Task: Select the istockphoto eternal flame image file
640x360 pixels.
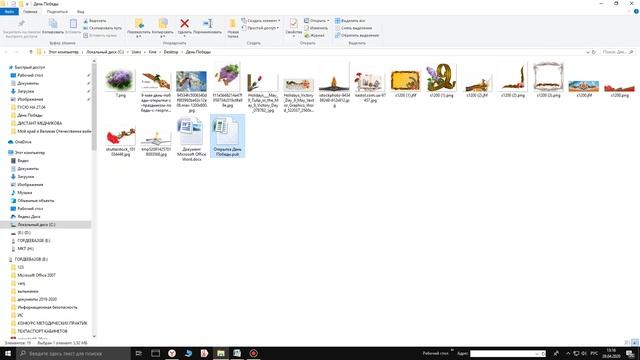Action: [334, 86]
